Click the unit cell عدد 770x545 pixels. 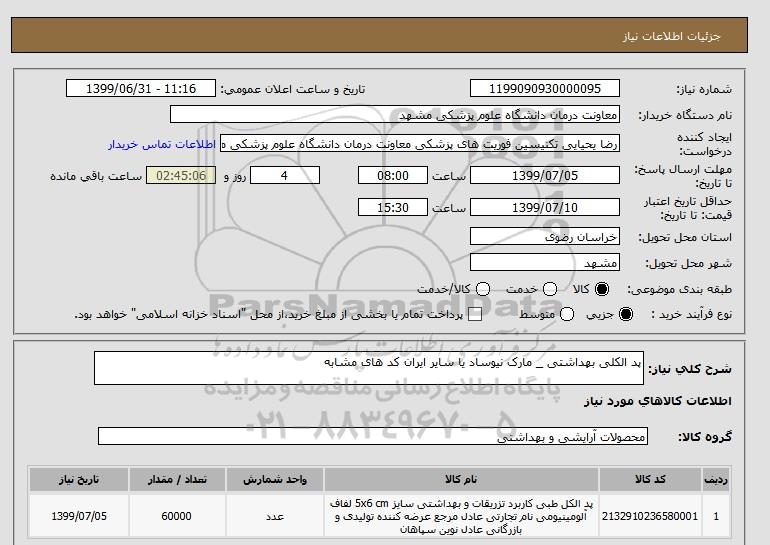[275, 516]
